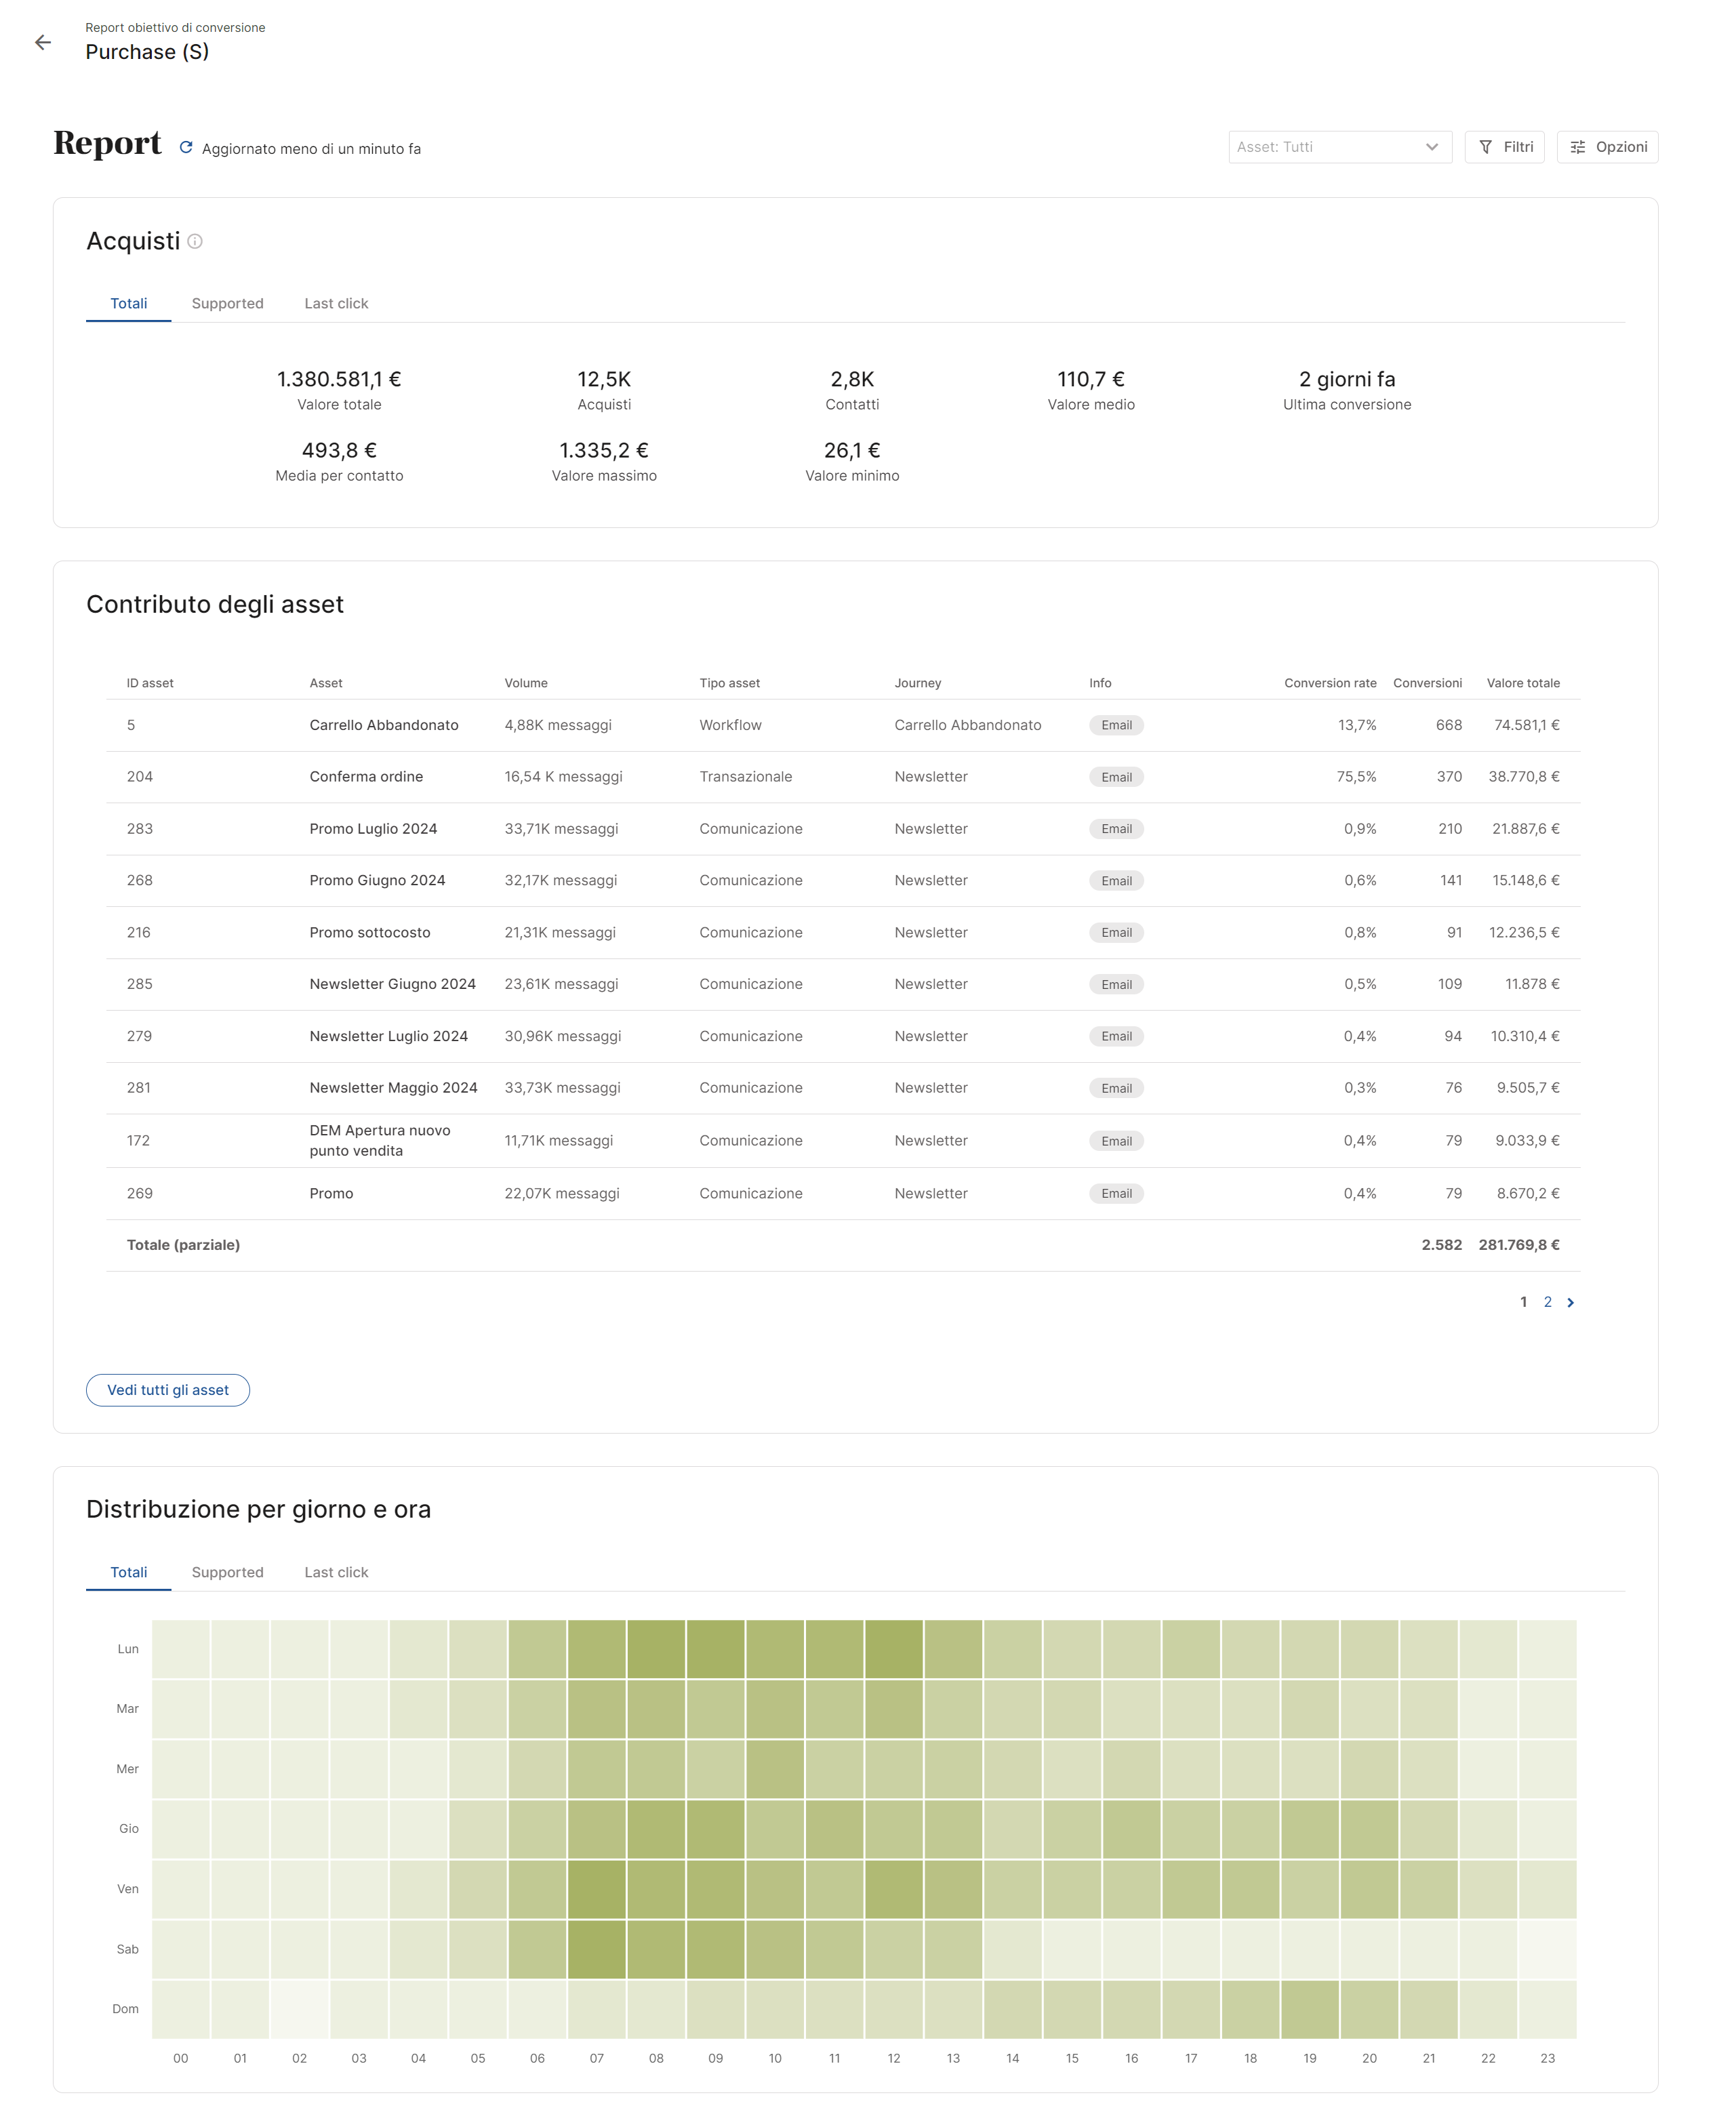Click Newsletter Giugno 2024 row
The width and height of the screenshot is (1736, 2106).
click(844, 985)
